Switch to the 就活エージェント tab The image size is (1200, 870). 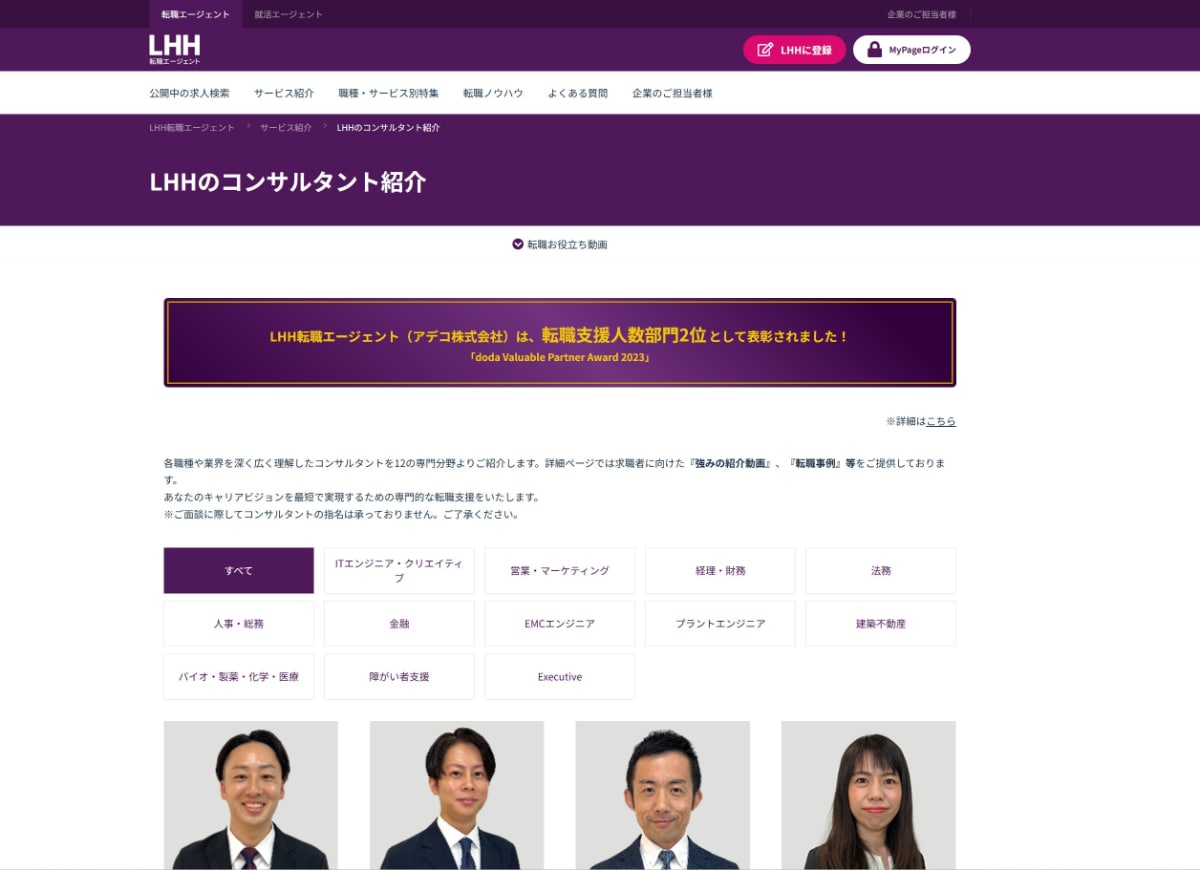coord(288,14)
